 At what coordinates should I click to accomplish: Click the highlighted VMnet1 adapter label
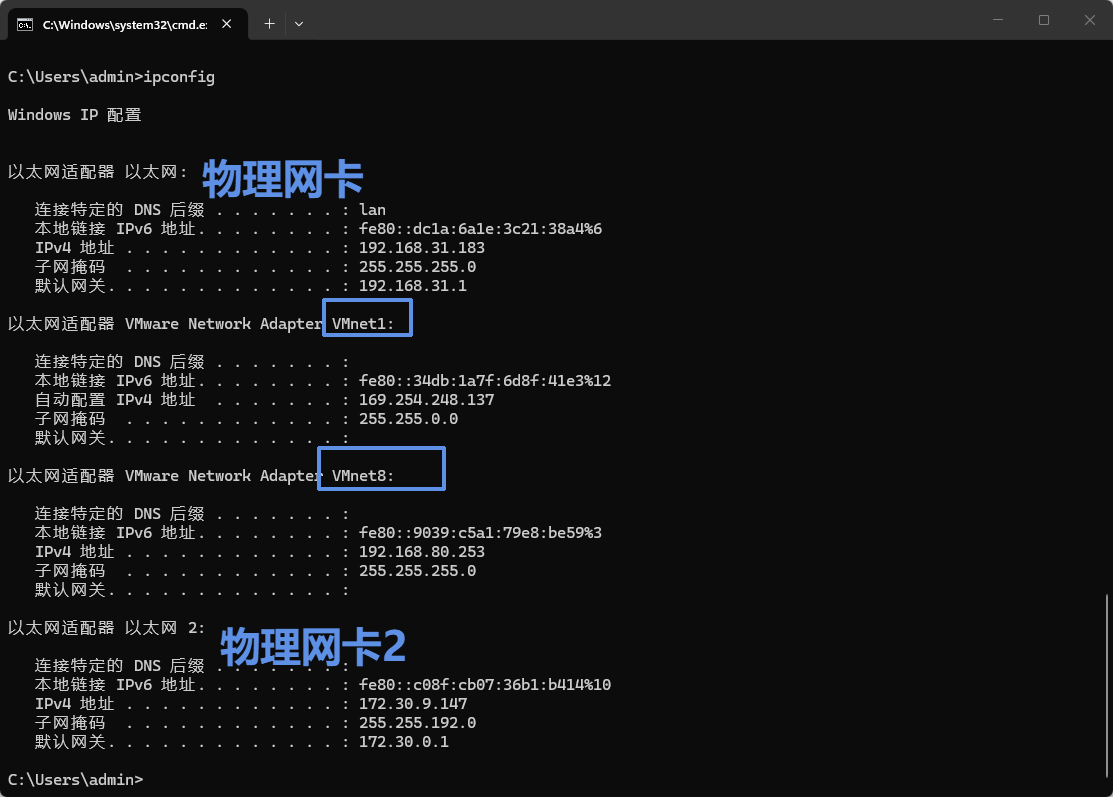(369, 324)
